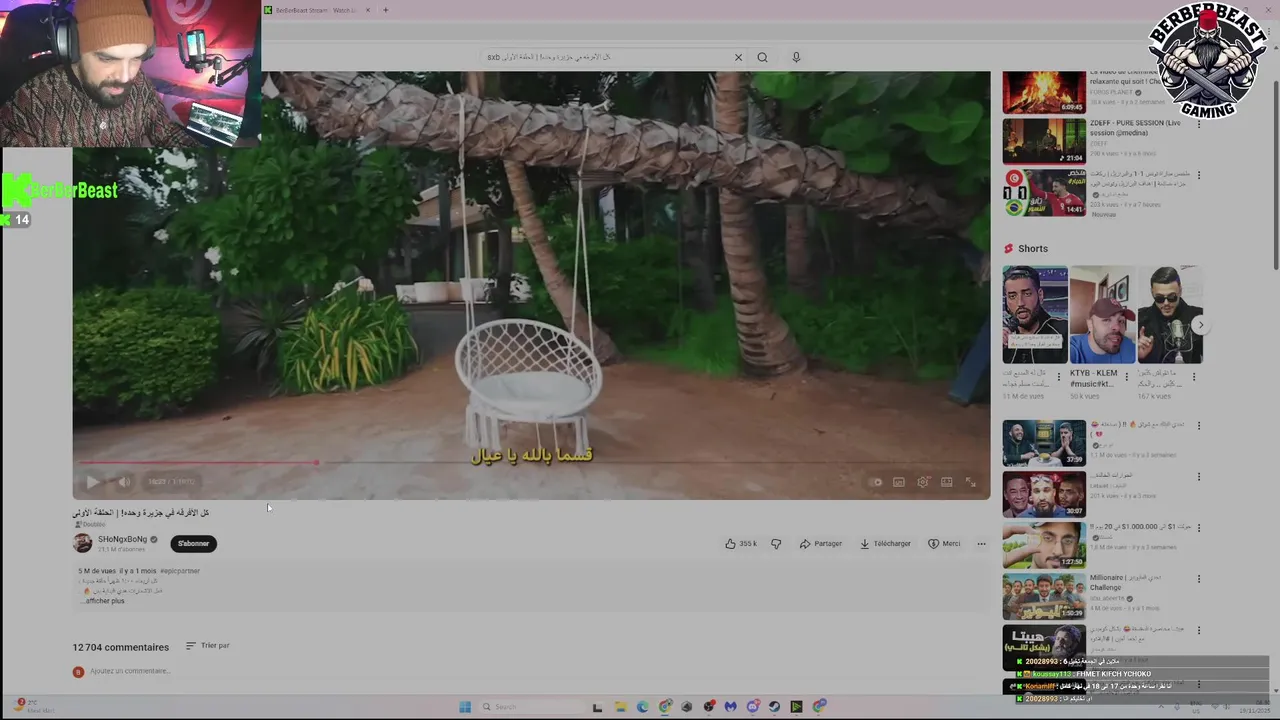The width and height of the screenshot is (1280, 720).
Task: Open the 11 M de vues short
Action: (1035, 315)
